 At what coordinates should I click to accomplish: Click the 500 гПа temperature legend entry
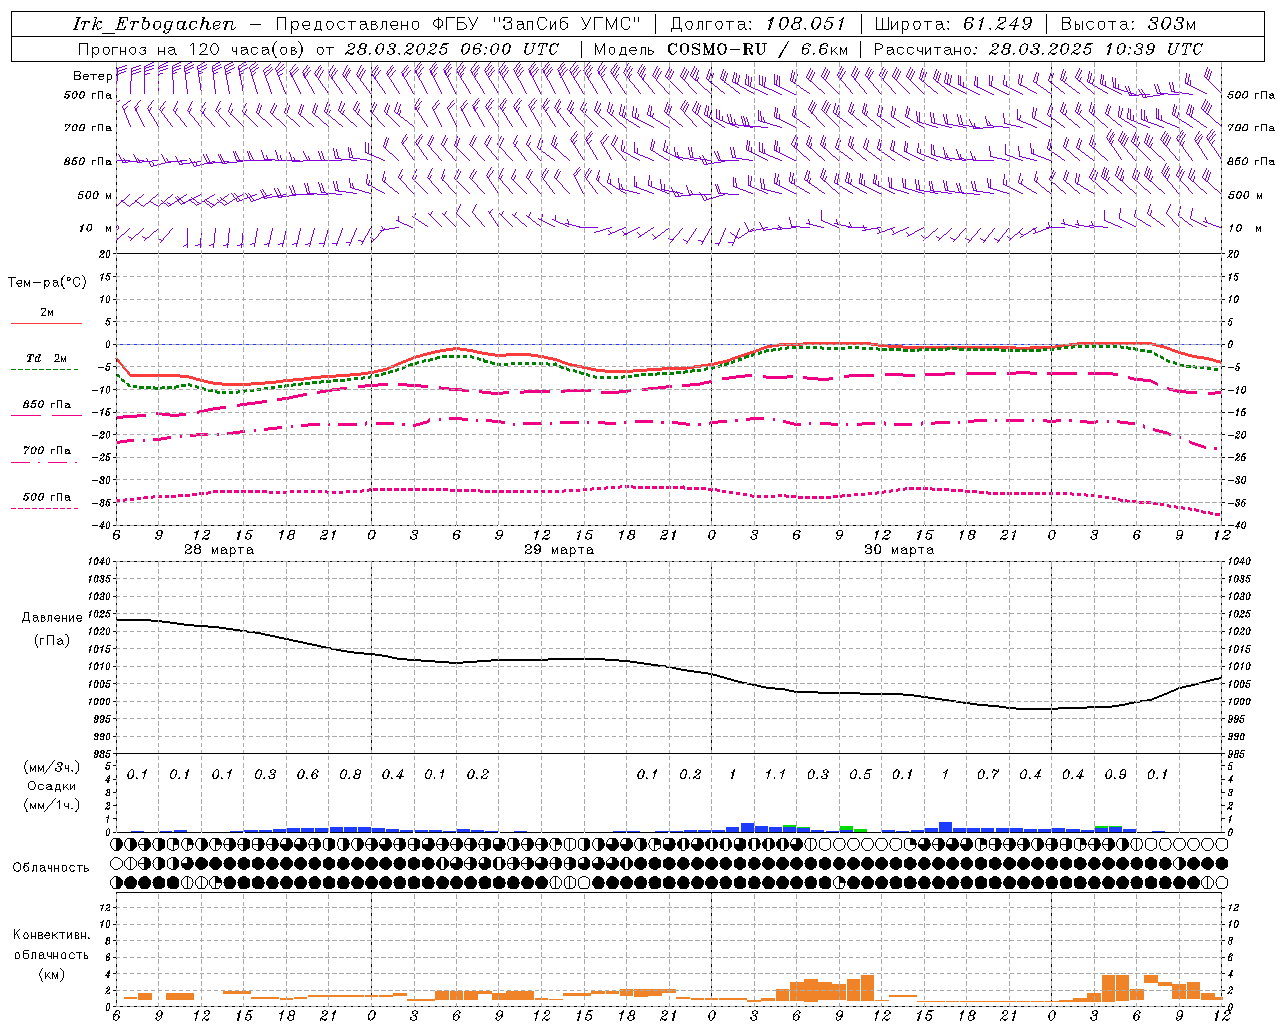46,497
